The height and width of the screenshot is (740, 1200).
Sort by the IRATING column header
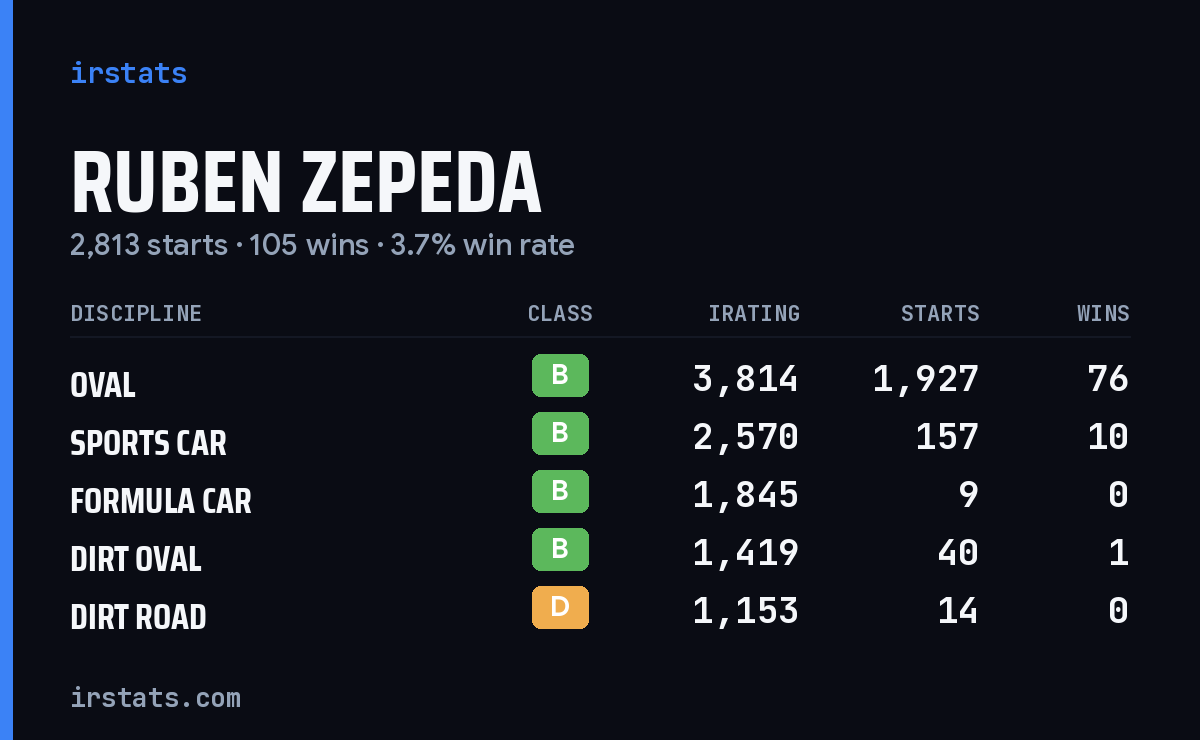click(x=754, y=314)
